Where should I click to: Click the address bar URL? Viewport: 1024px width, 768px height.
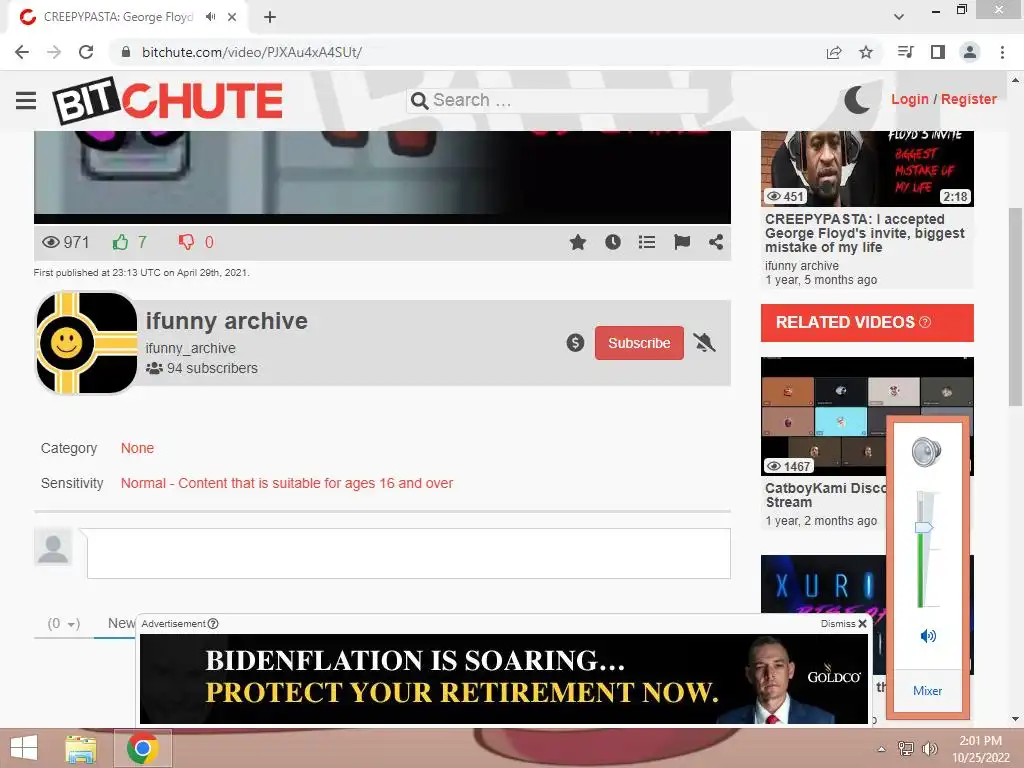pos(252,52)
